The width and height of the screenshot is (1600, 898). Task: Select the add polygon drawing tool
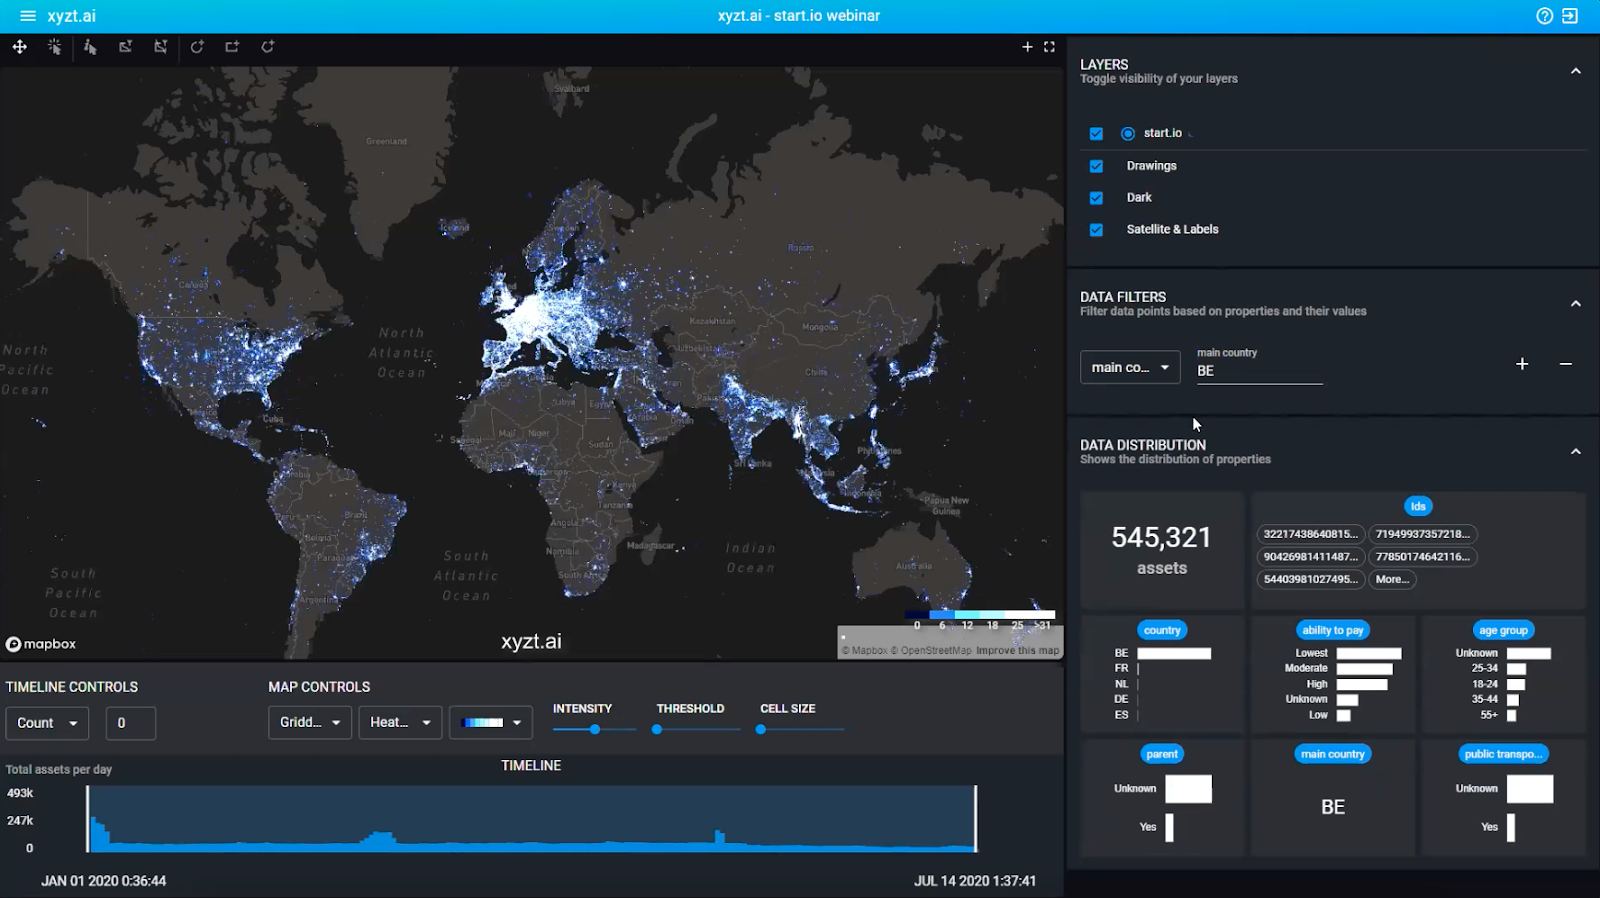click(x=268, y=47)
